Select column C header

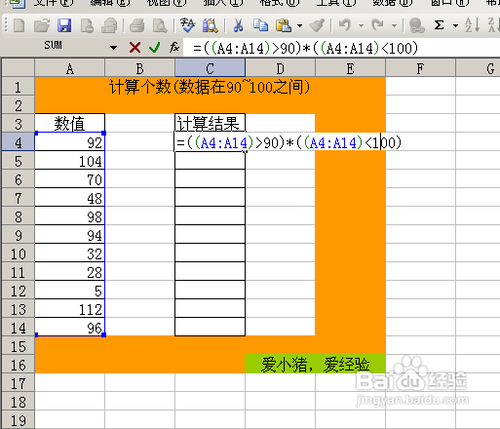(x=210, y=69)
